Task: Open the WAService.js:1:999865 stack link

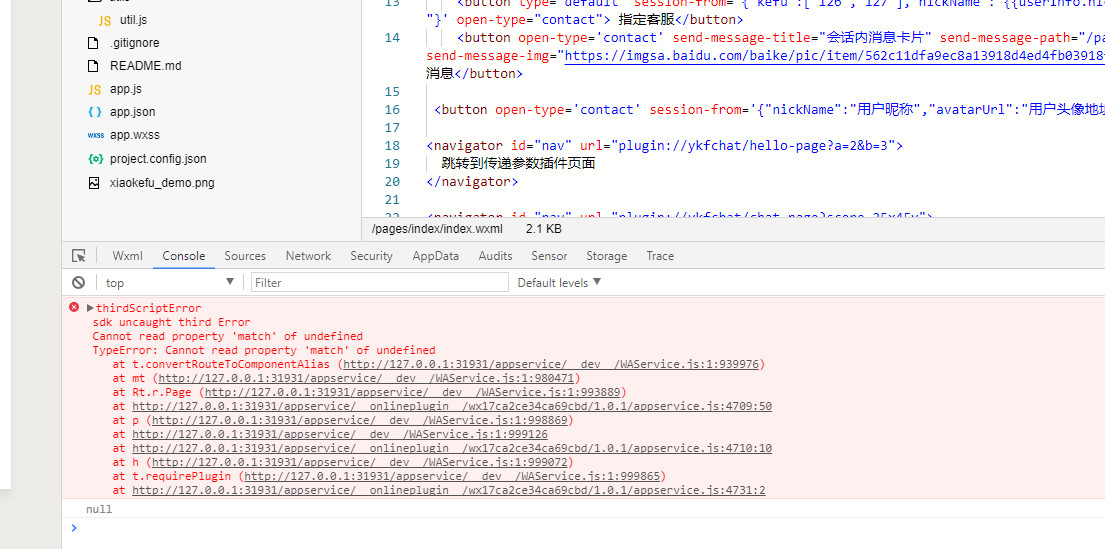Action: coord(452,476)
